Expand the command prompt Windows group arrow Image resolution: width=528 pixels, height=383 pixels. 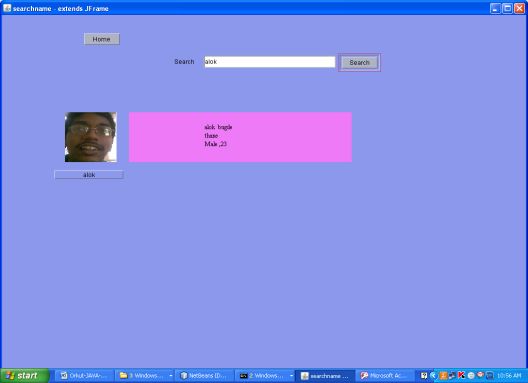tap(291, 376)
